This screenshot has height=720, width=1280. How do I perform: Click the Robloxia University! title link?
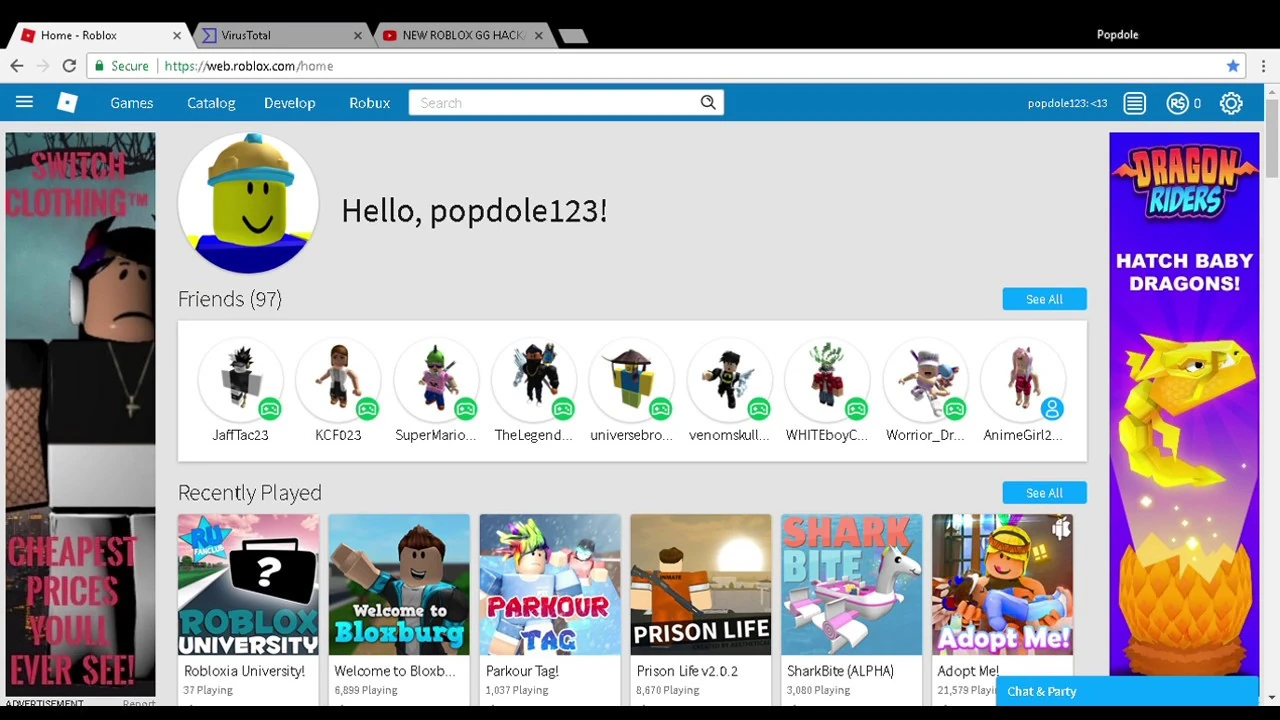[x=244, y=671]
